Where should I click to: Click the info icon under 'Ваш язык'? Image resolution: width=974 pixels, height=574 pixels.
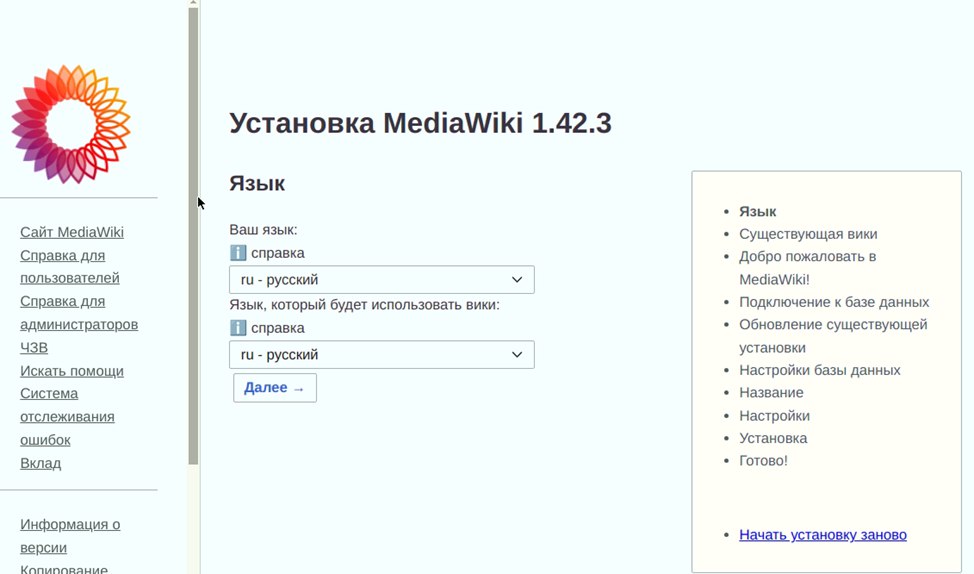tap(238, 253)
